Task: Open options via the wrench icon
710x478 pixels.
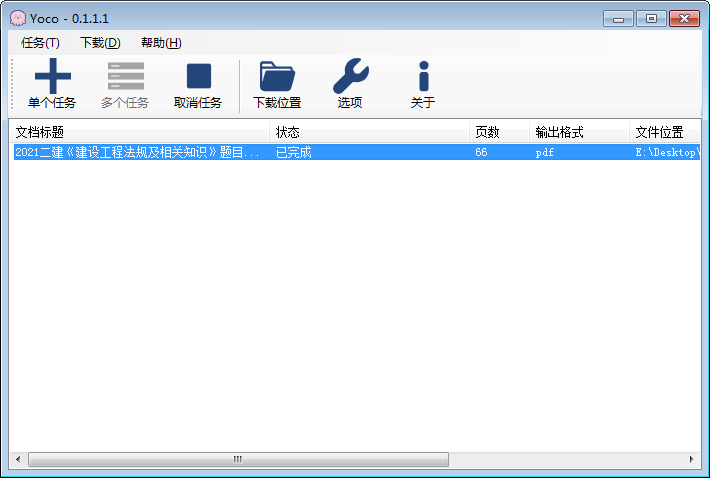Action: (350, 76)
